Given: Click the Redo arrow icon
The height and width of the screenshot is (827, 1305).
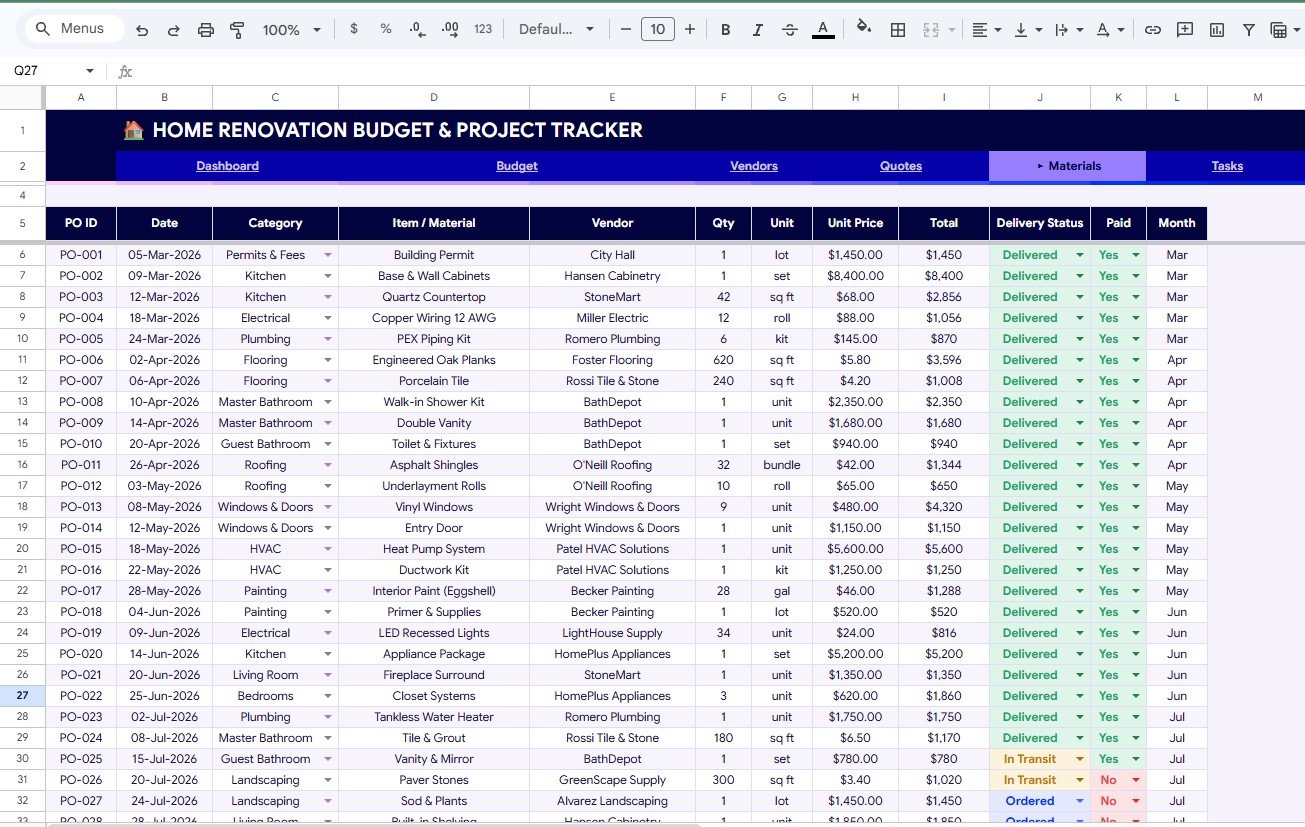Looking at the screenshot, I should [x=174, y=30].
